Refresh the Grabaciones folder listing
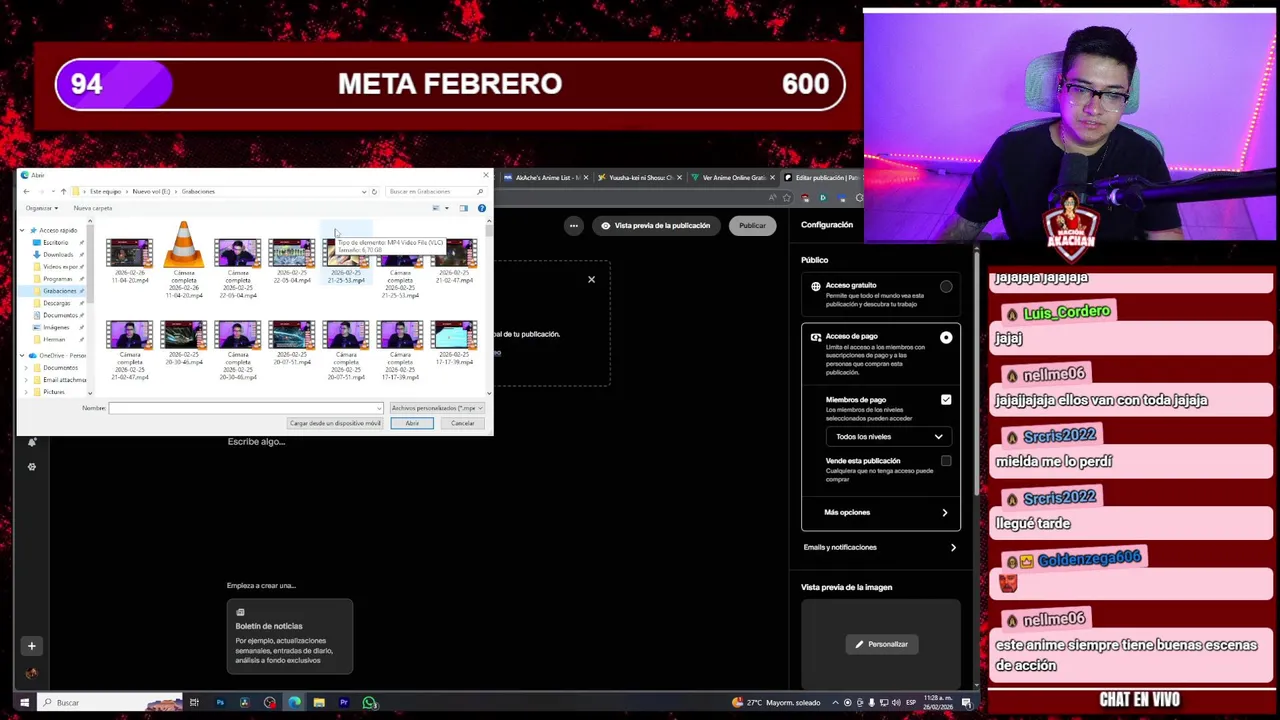 (x=374, y=191)
